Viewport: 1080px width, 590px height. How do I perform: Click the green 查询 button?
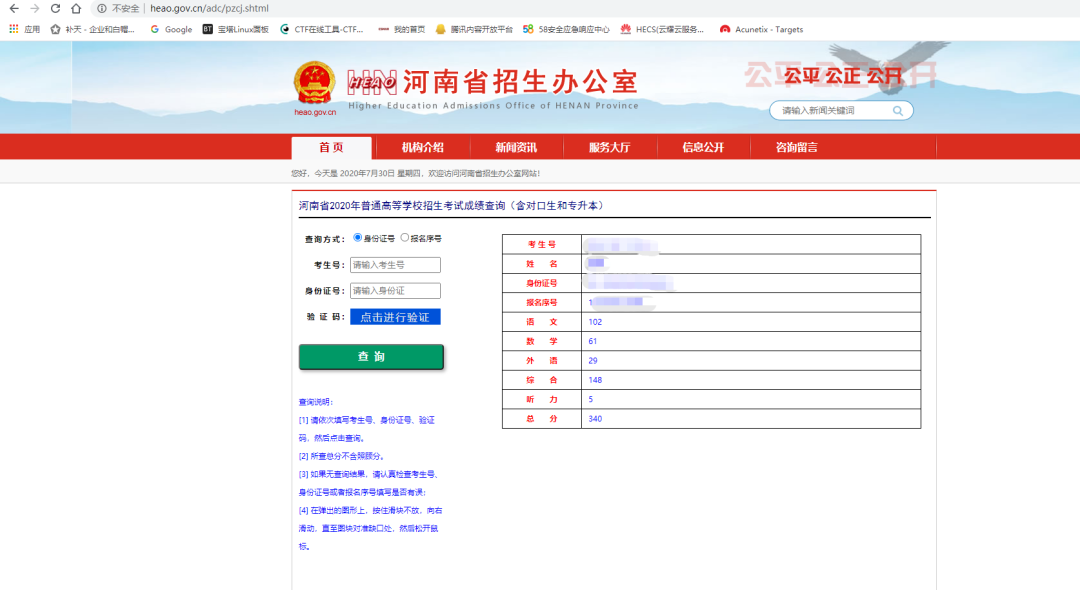[371, 357]
